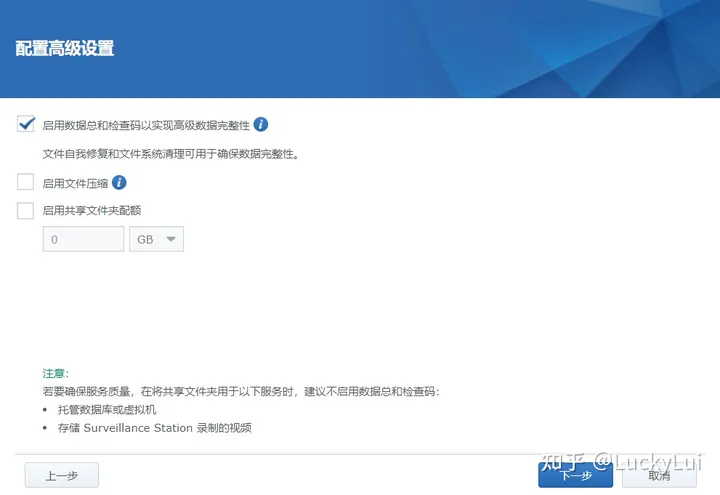Click the 文件自我修复 description line
Screen dimensions: 720x495
[x=171, y=155]
